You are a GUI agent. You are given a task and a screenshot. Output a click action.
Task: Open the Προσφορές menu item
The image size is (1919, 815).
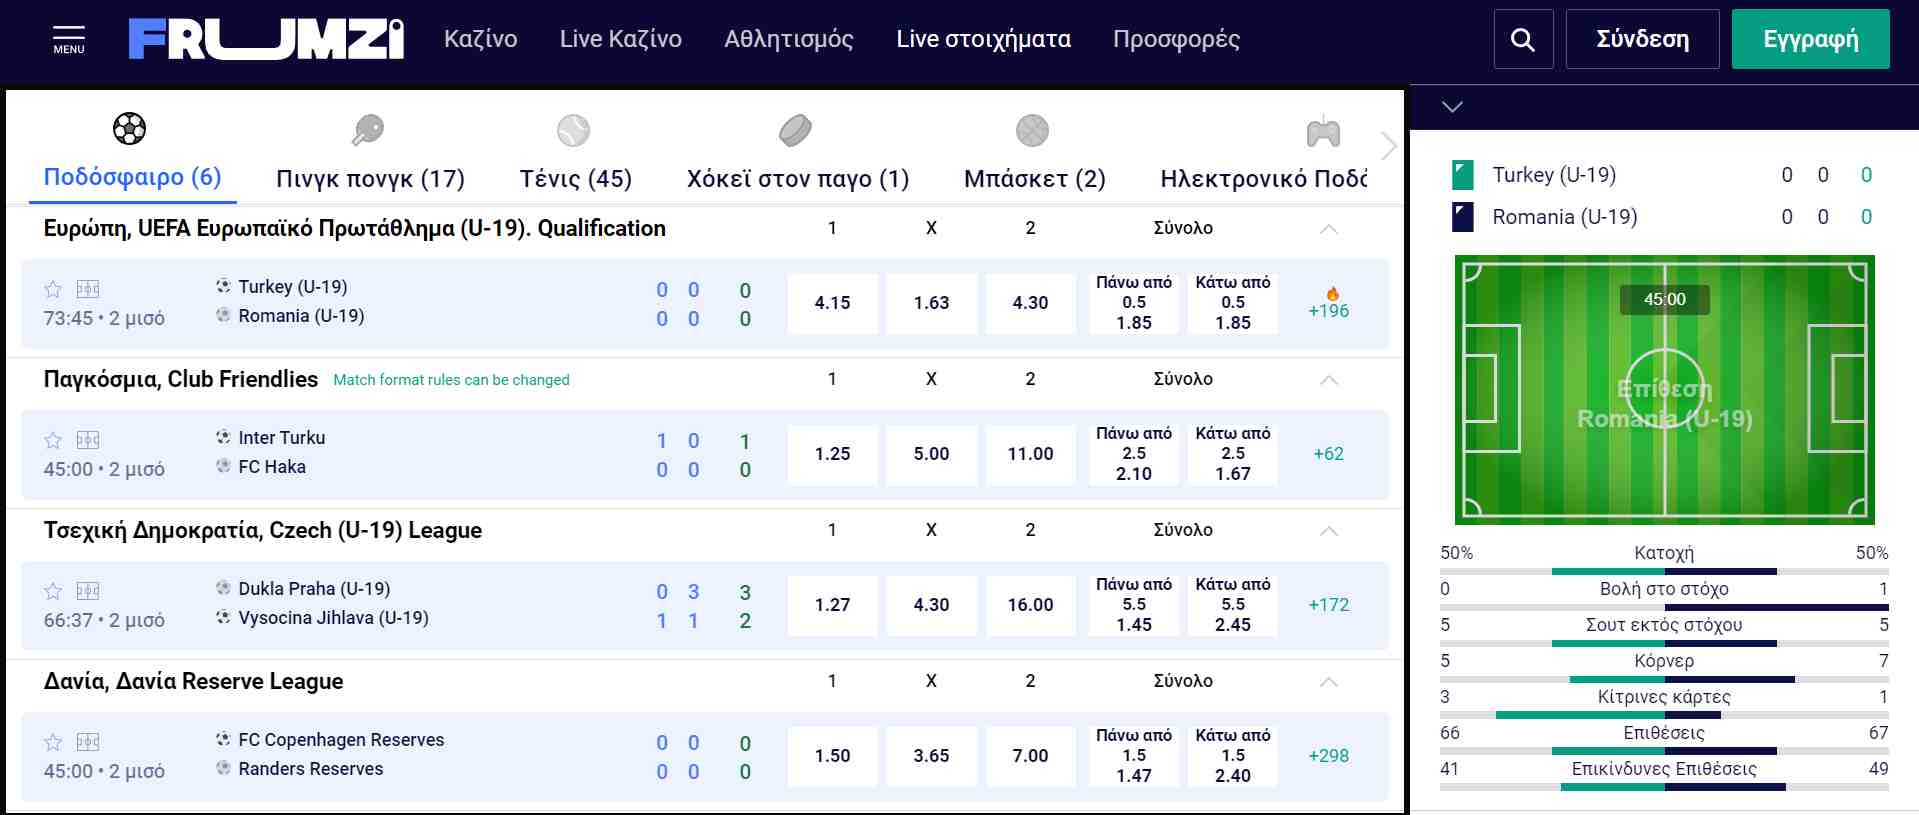click(1176, 39)
